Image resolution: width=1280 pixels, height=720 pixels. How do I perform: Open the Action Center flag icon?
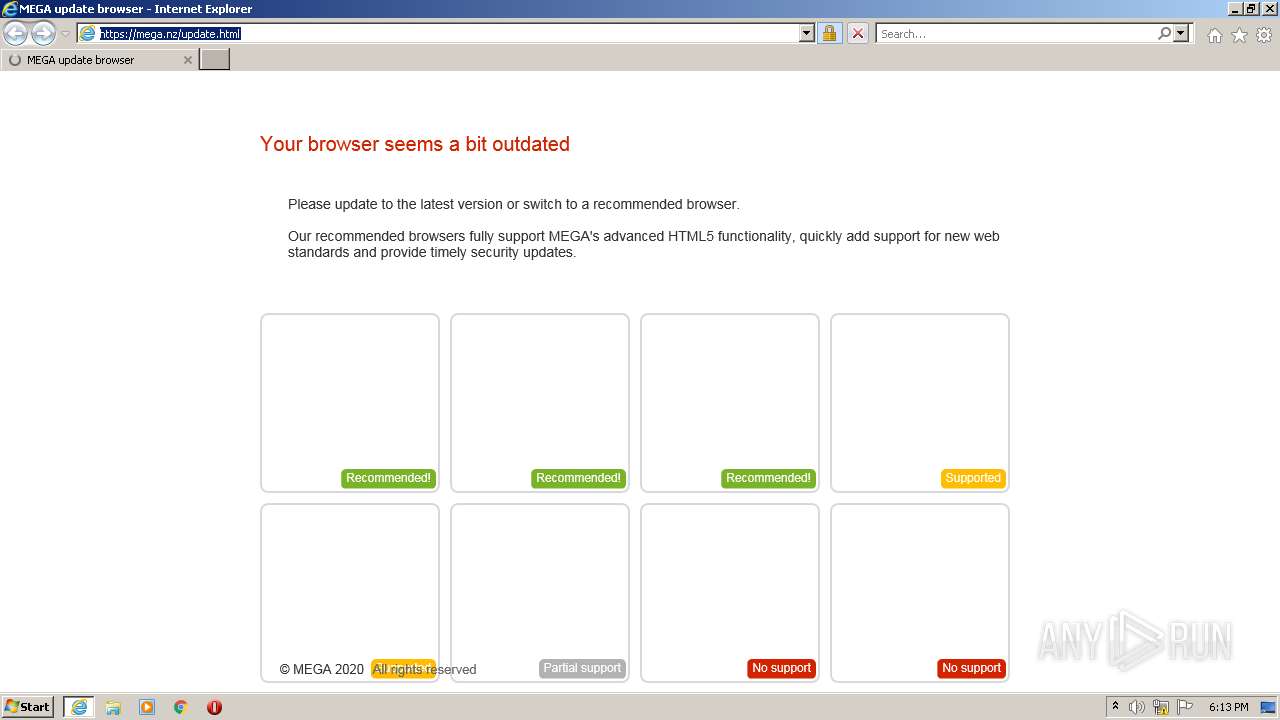coord(1185,707)
